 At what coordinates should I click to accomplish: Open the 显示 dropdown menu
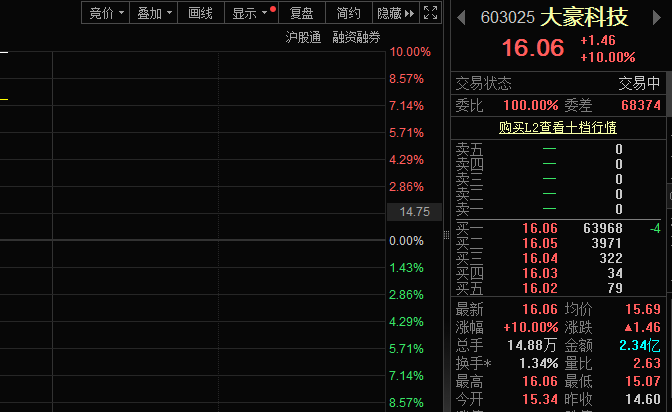click(x=252, y=13)
